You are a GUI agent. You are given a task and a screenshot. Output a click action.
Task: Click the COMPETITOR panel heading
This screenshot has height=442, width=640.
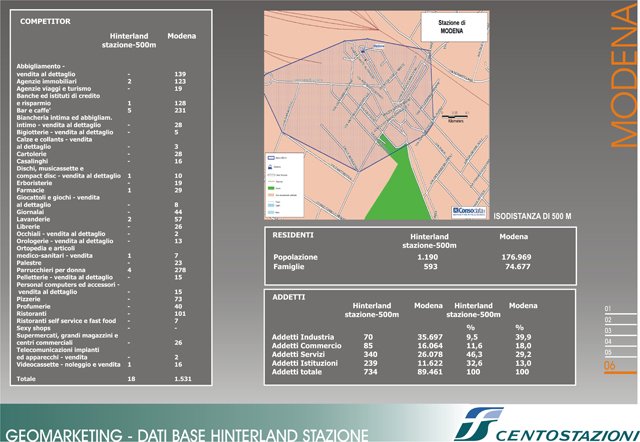45,21
